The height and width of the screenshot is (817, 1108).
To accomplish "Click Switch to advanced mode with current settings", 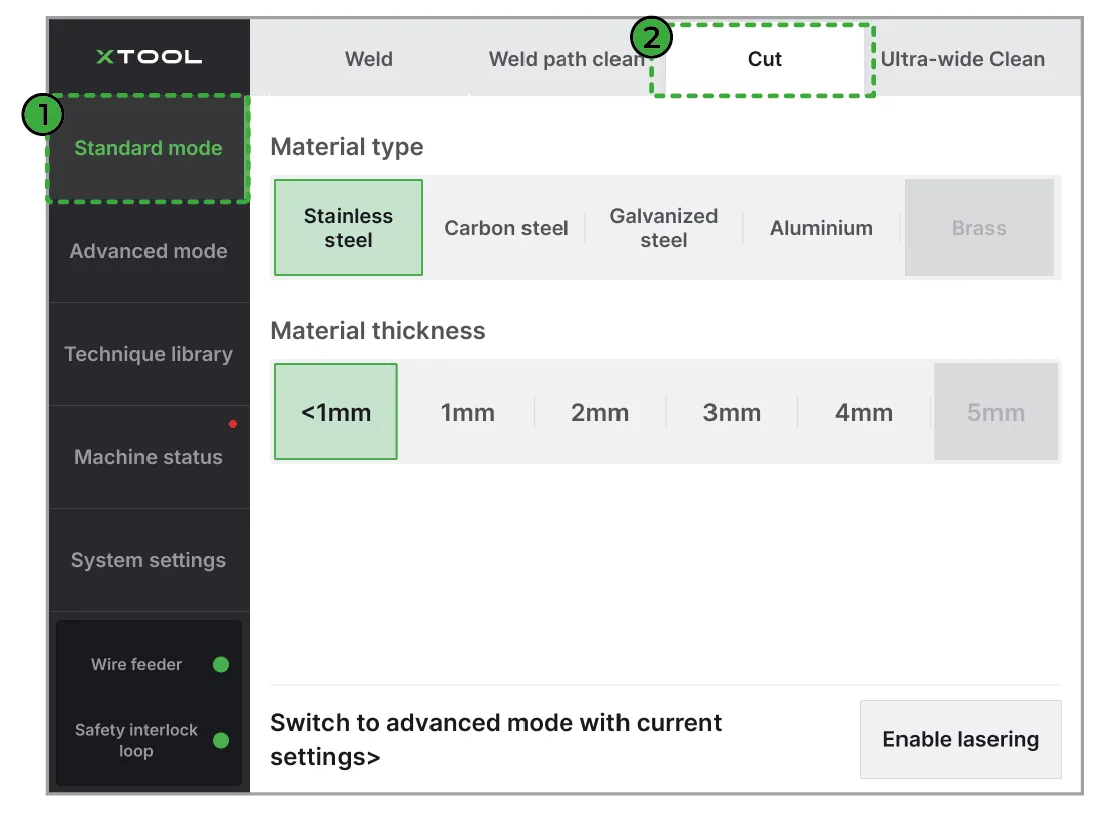I will [495, 739].
